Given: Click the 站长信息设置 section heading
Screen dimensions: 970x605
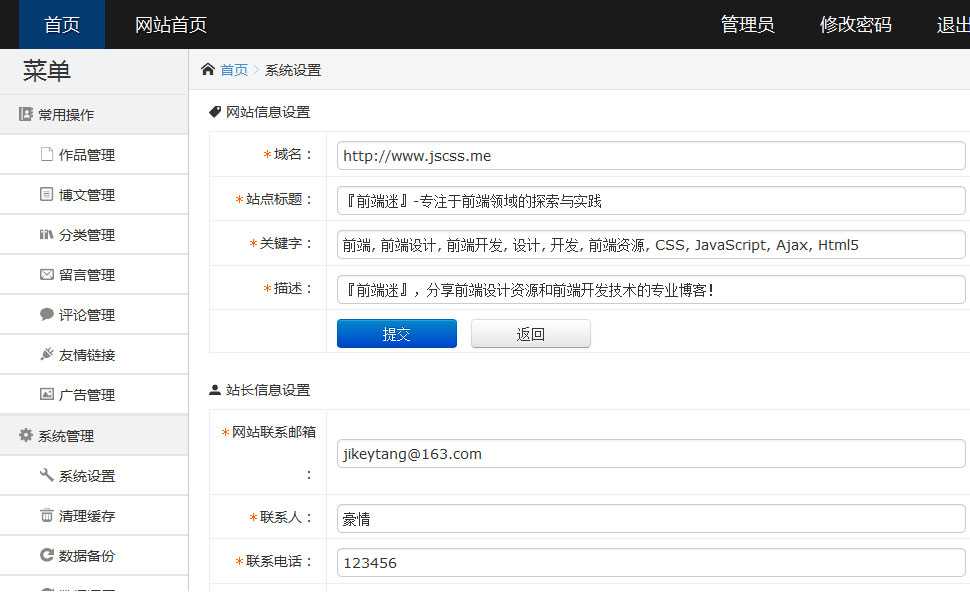Looking at the screenshot, I should [x=268, y=390].
